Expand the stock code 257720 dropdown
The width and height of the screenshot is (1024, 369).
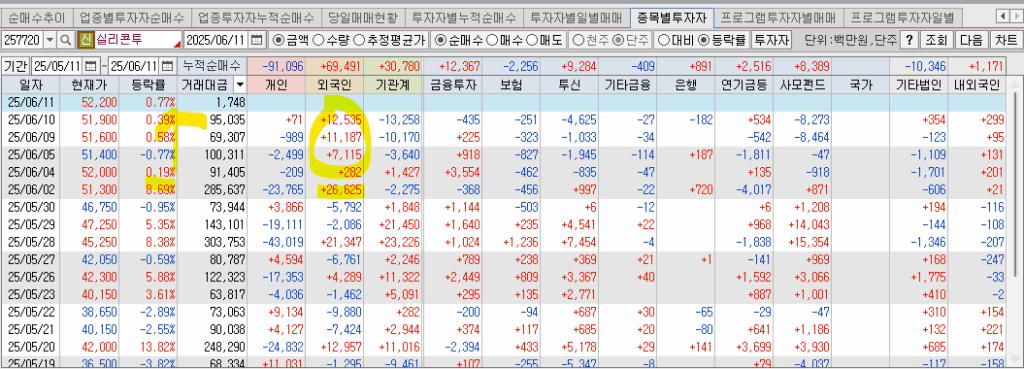coord(51,40)
